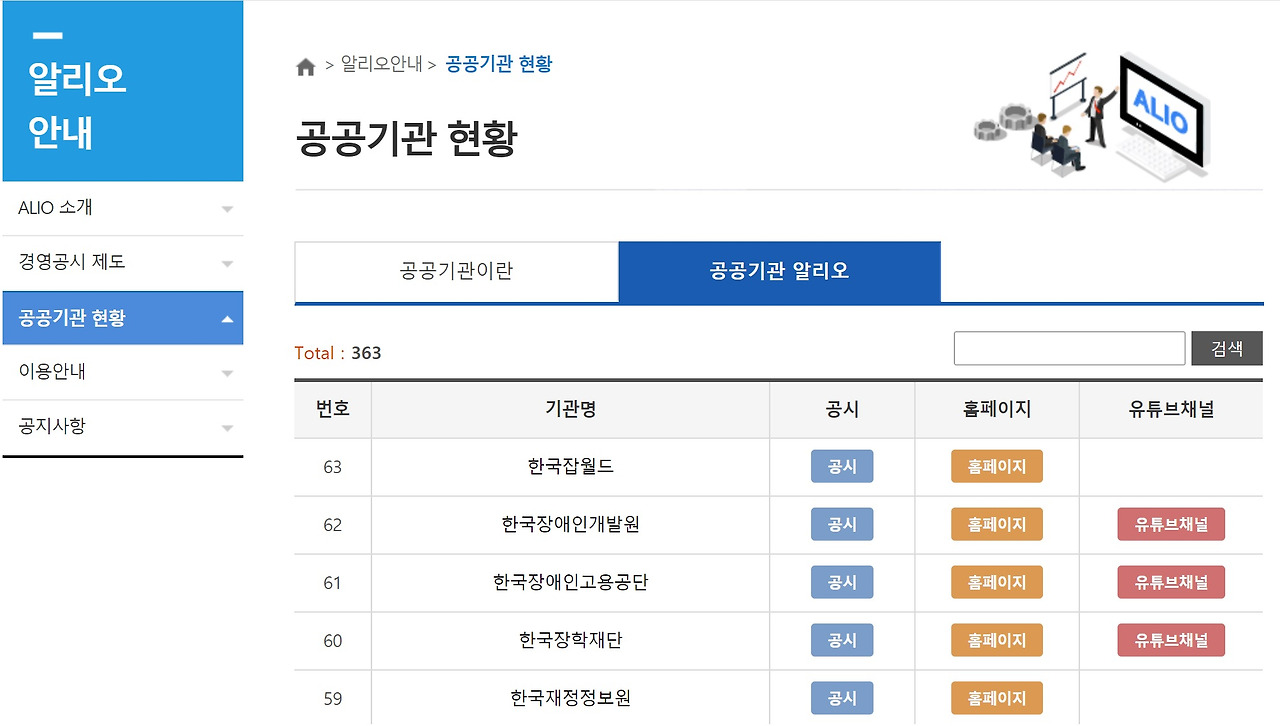Click row number 63
1280x726 pixels.
(333, 467)
